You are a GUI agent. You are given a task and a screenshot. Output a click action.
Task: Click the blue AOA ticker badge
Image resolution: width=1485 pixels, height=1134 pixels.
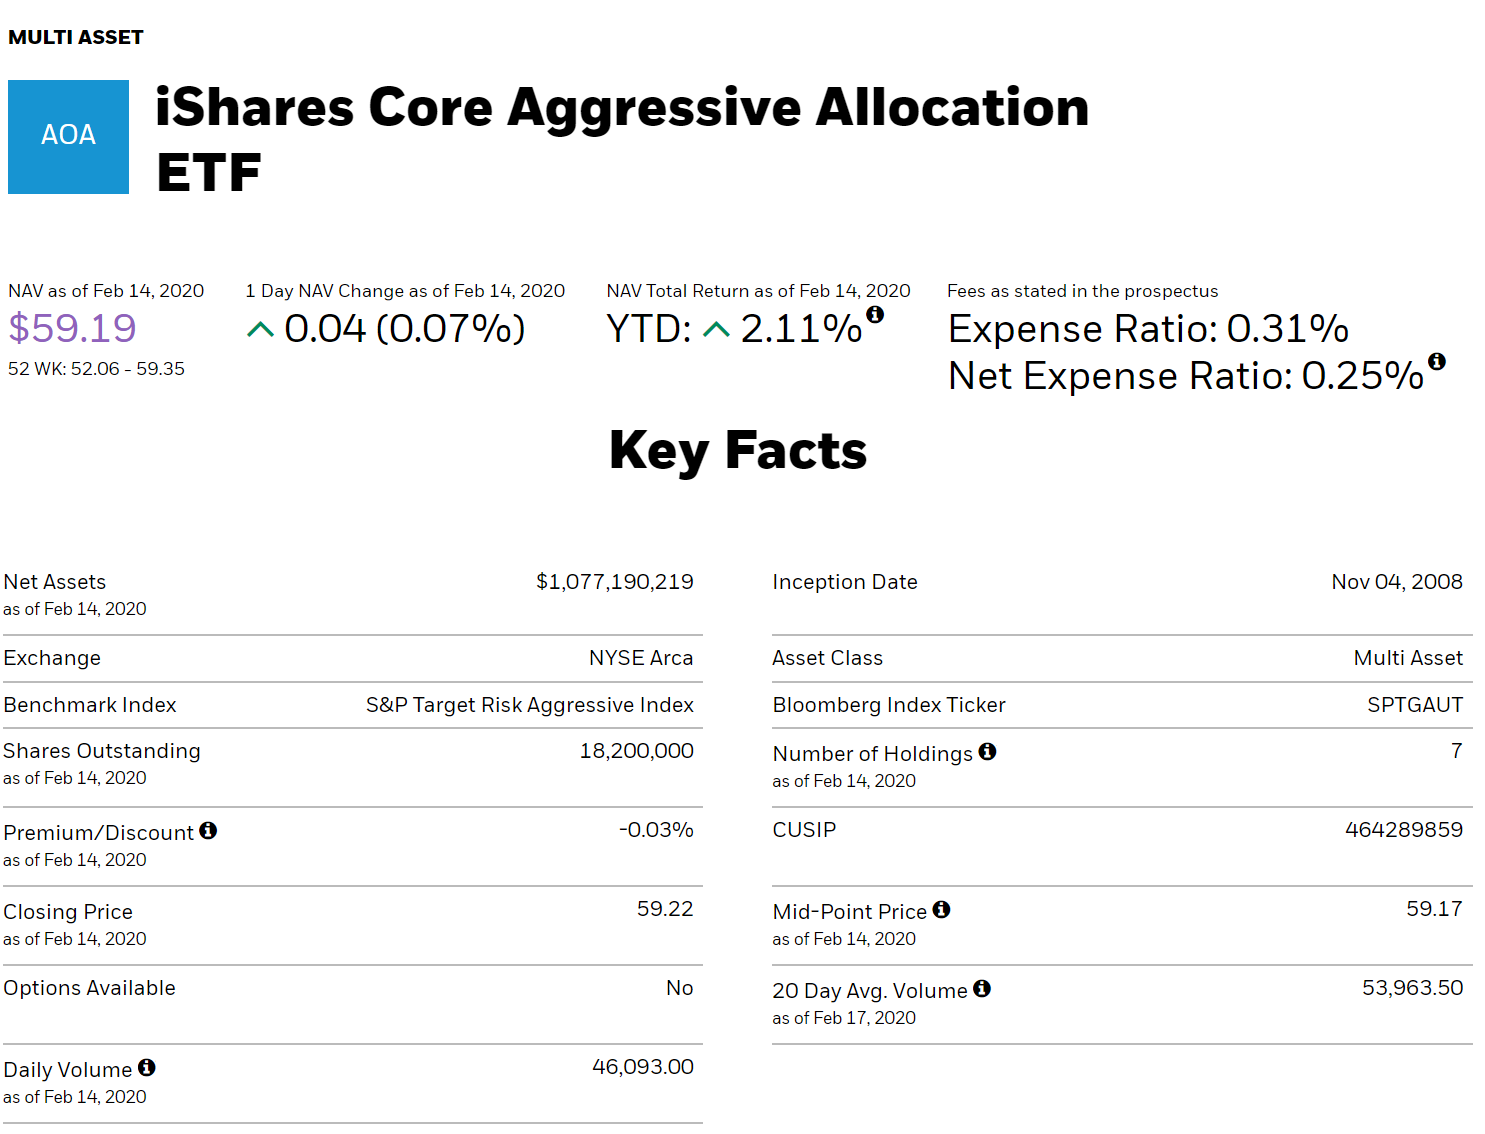pos(68,137)
